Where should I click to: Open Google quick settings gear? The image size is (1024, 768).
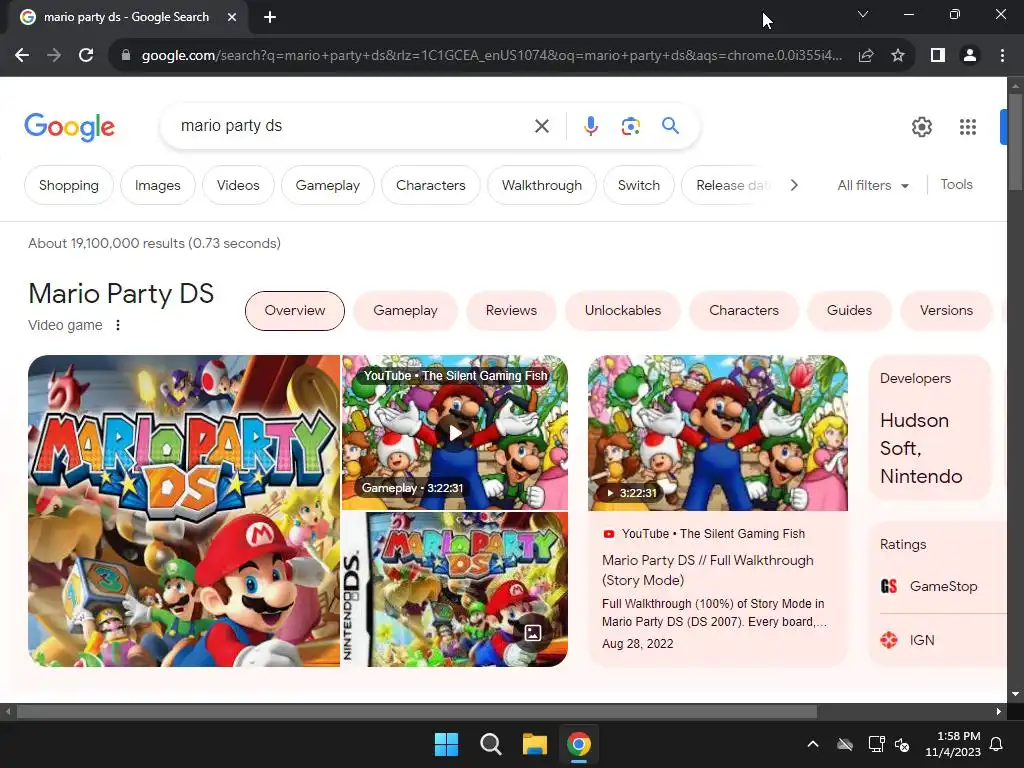921,127
